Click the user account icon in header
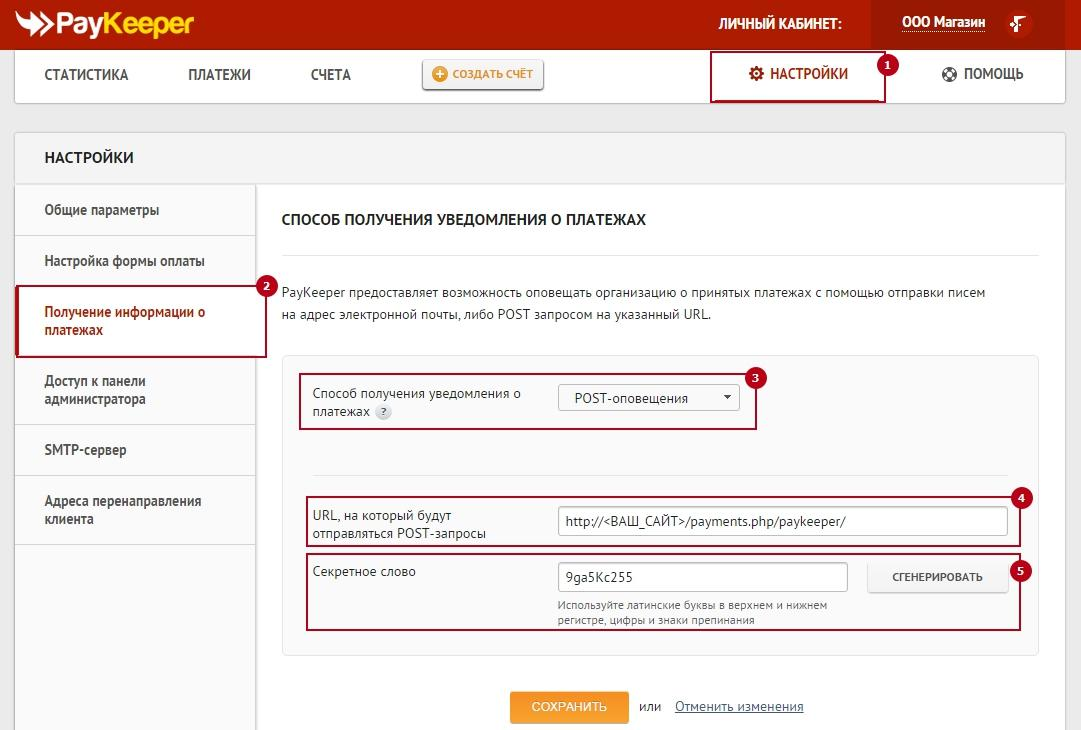Image resolution: width=1081 pixels, height=730 pixels. [x=1018, y=23]
